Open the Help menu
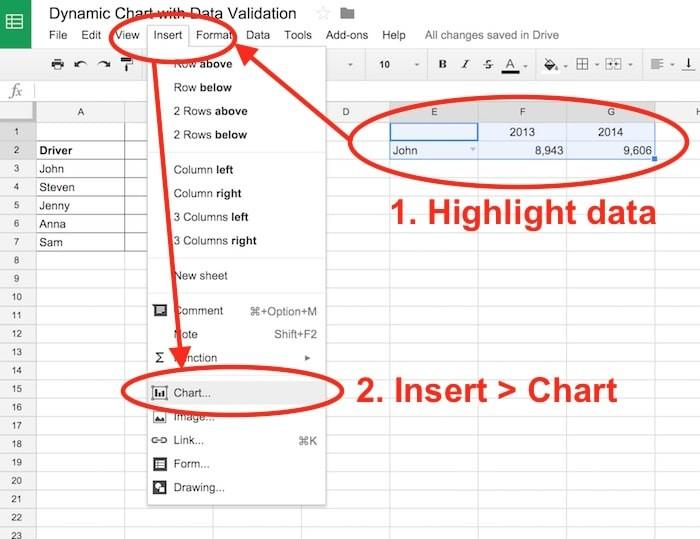The image size is (700, 539). (x=394, y=35)
